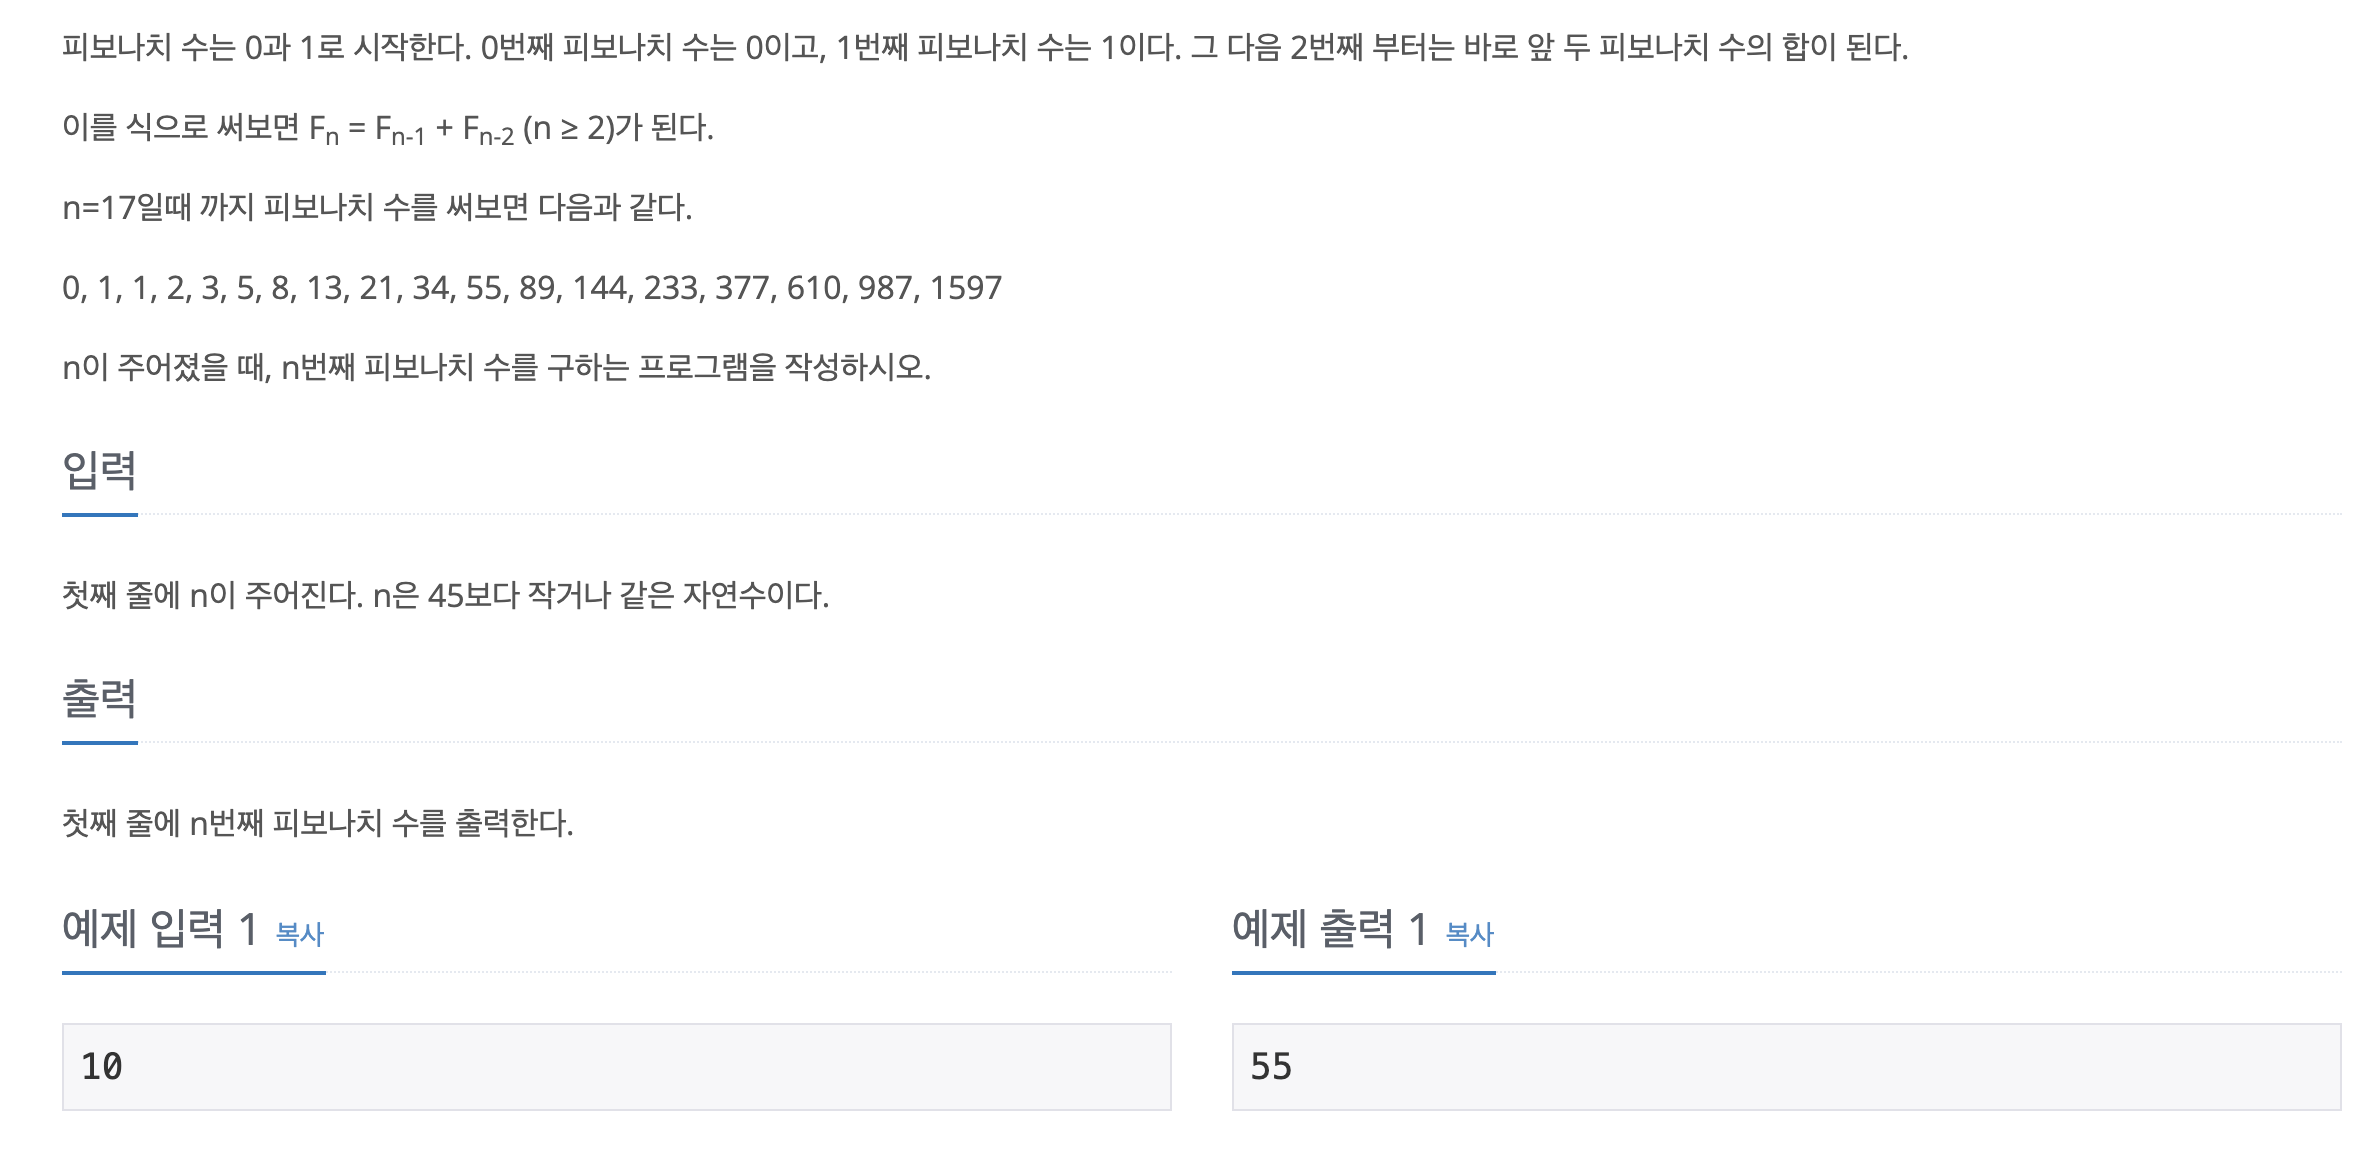Click the line starting with n=17일때

377,208
